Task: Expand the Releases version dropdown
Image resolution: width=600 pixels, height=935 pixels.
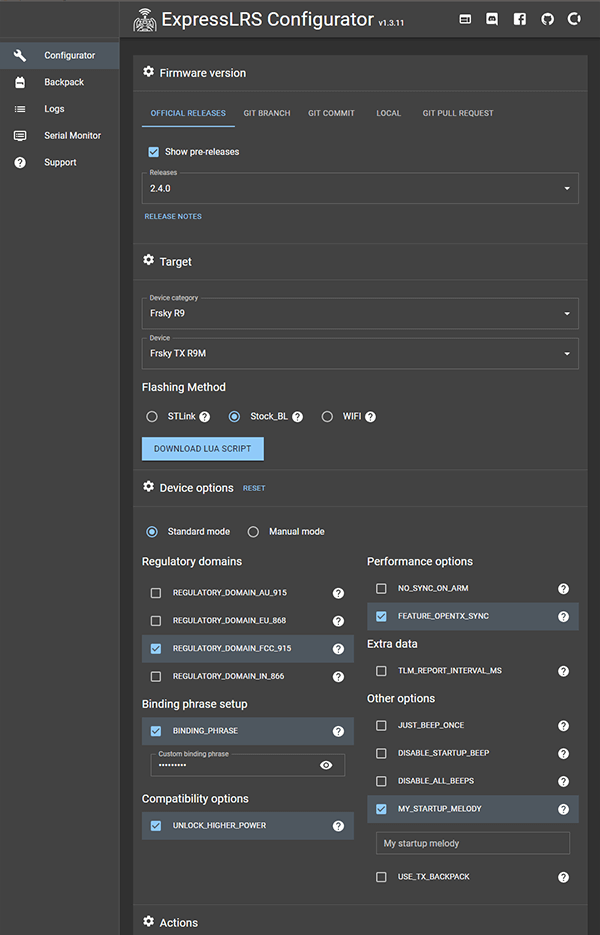Action: coord(360,188)
